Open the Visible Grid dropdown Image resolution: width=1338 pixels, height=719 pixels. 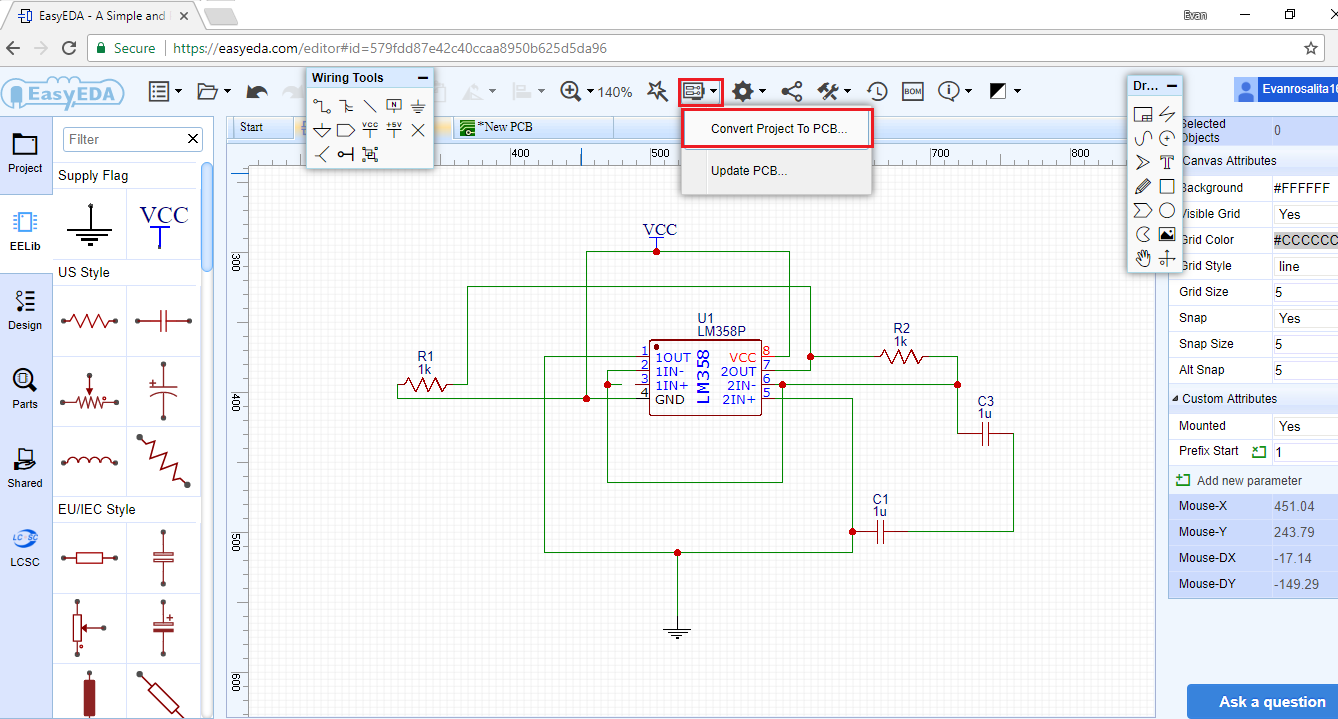coord(1305,214)
